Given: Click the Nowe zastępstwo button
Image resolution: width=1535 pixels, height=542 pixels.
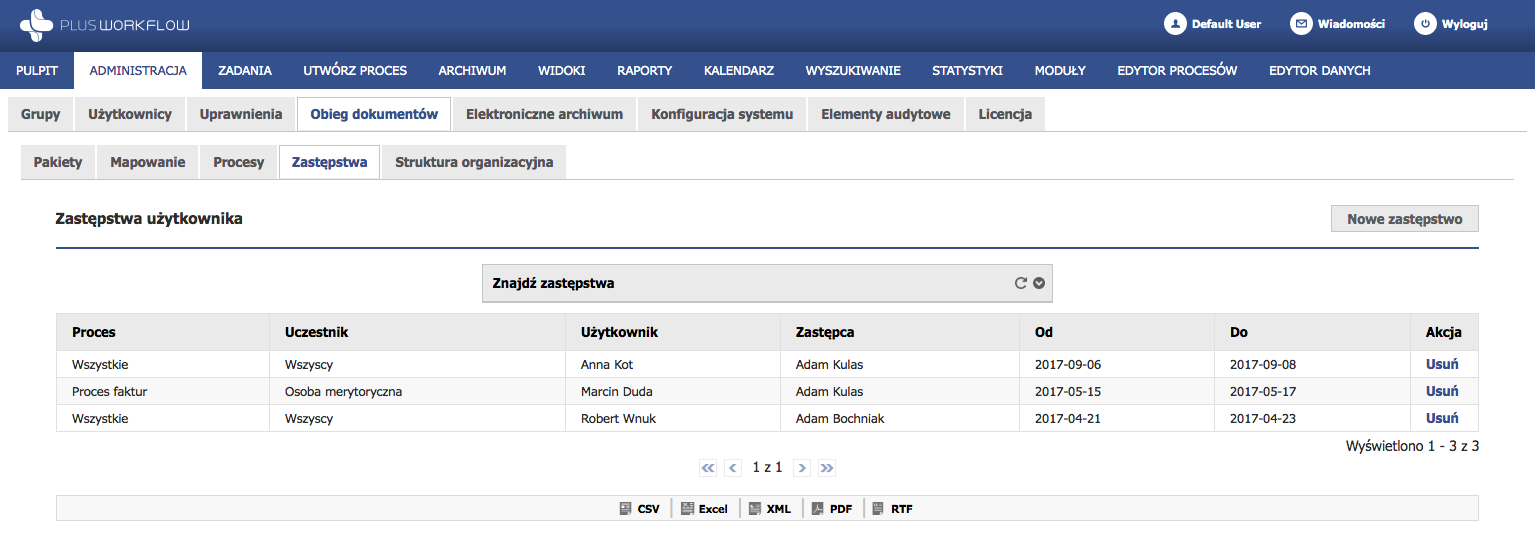Looking at the screenshot, I should coord(1404,219).
